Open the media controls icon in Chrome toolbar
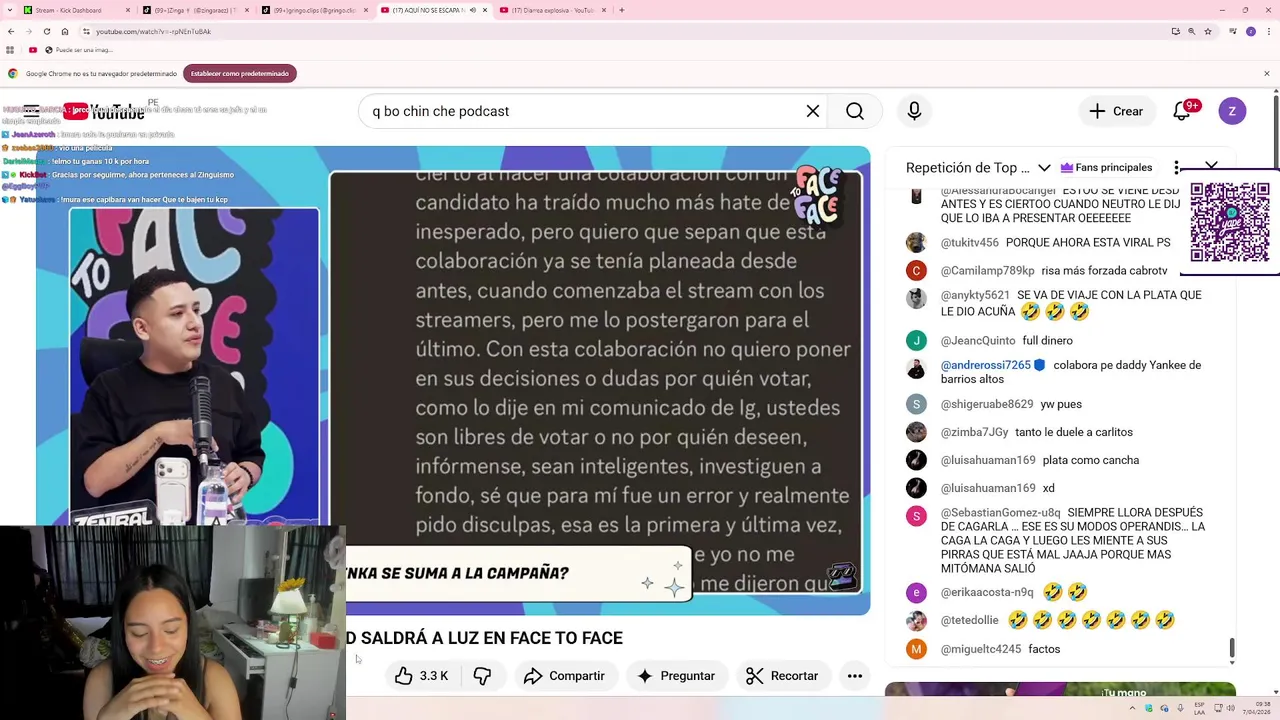This screenshot has height=720, width=1280. [x=1231, y=31]
